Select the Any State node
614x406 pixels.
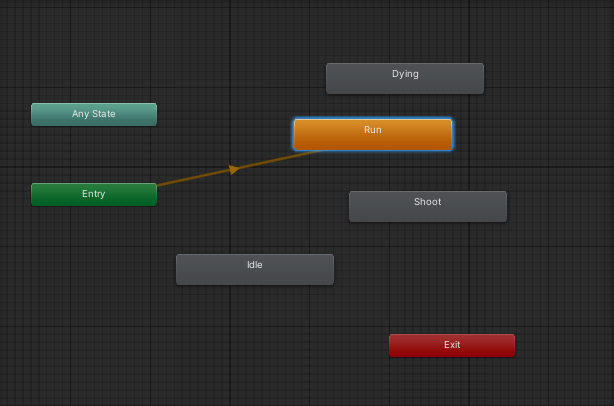(94, 114)
